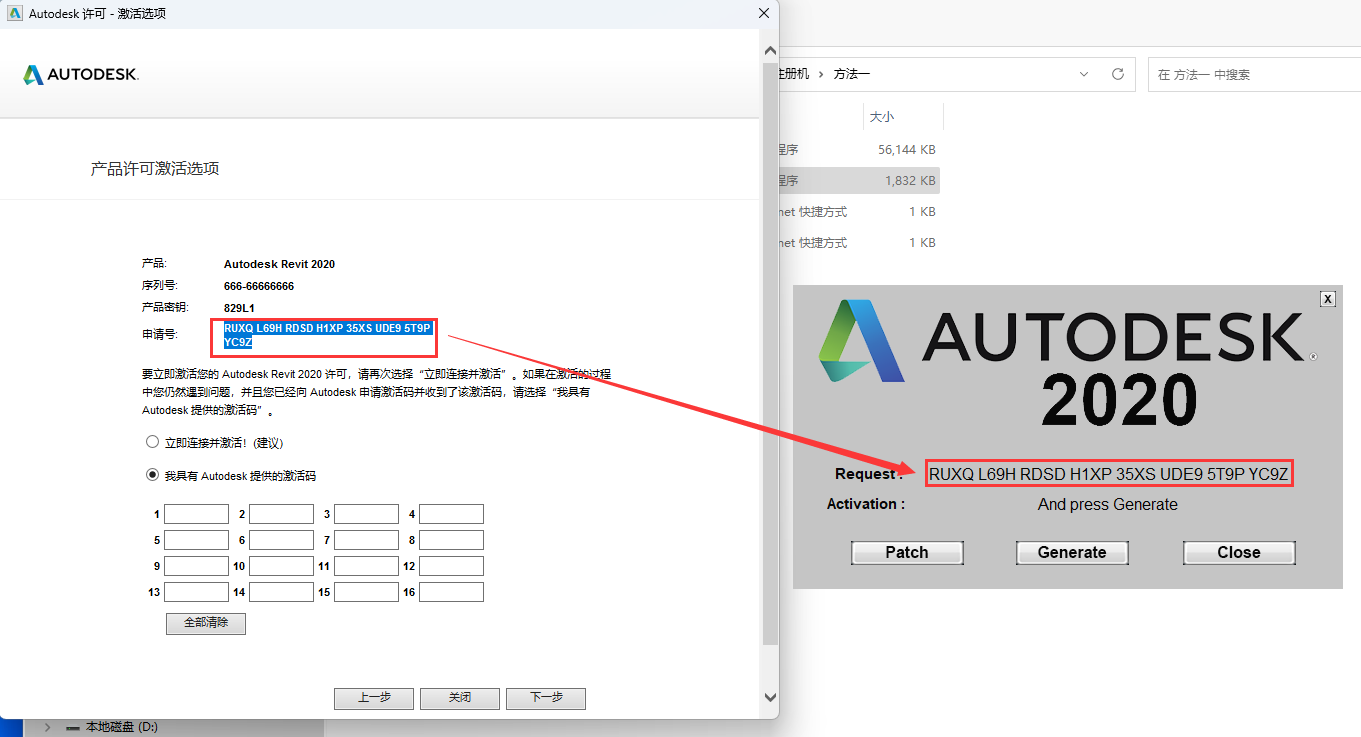Image resolution: width=1361 pixels, height=737 pixels.
Task: Select the file row sized 1,832 KB
Action: click(x=859, y=180)
